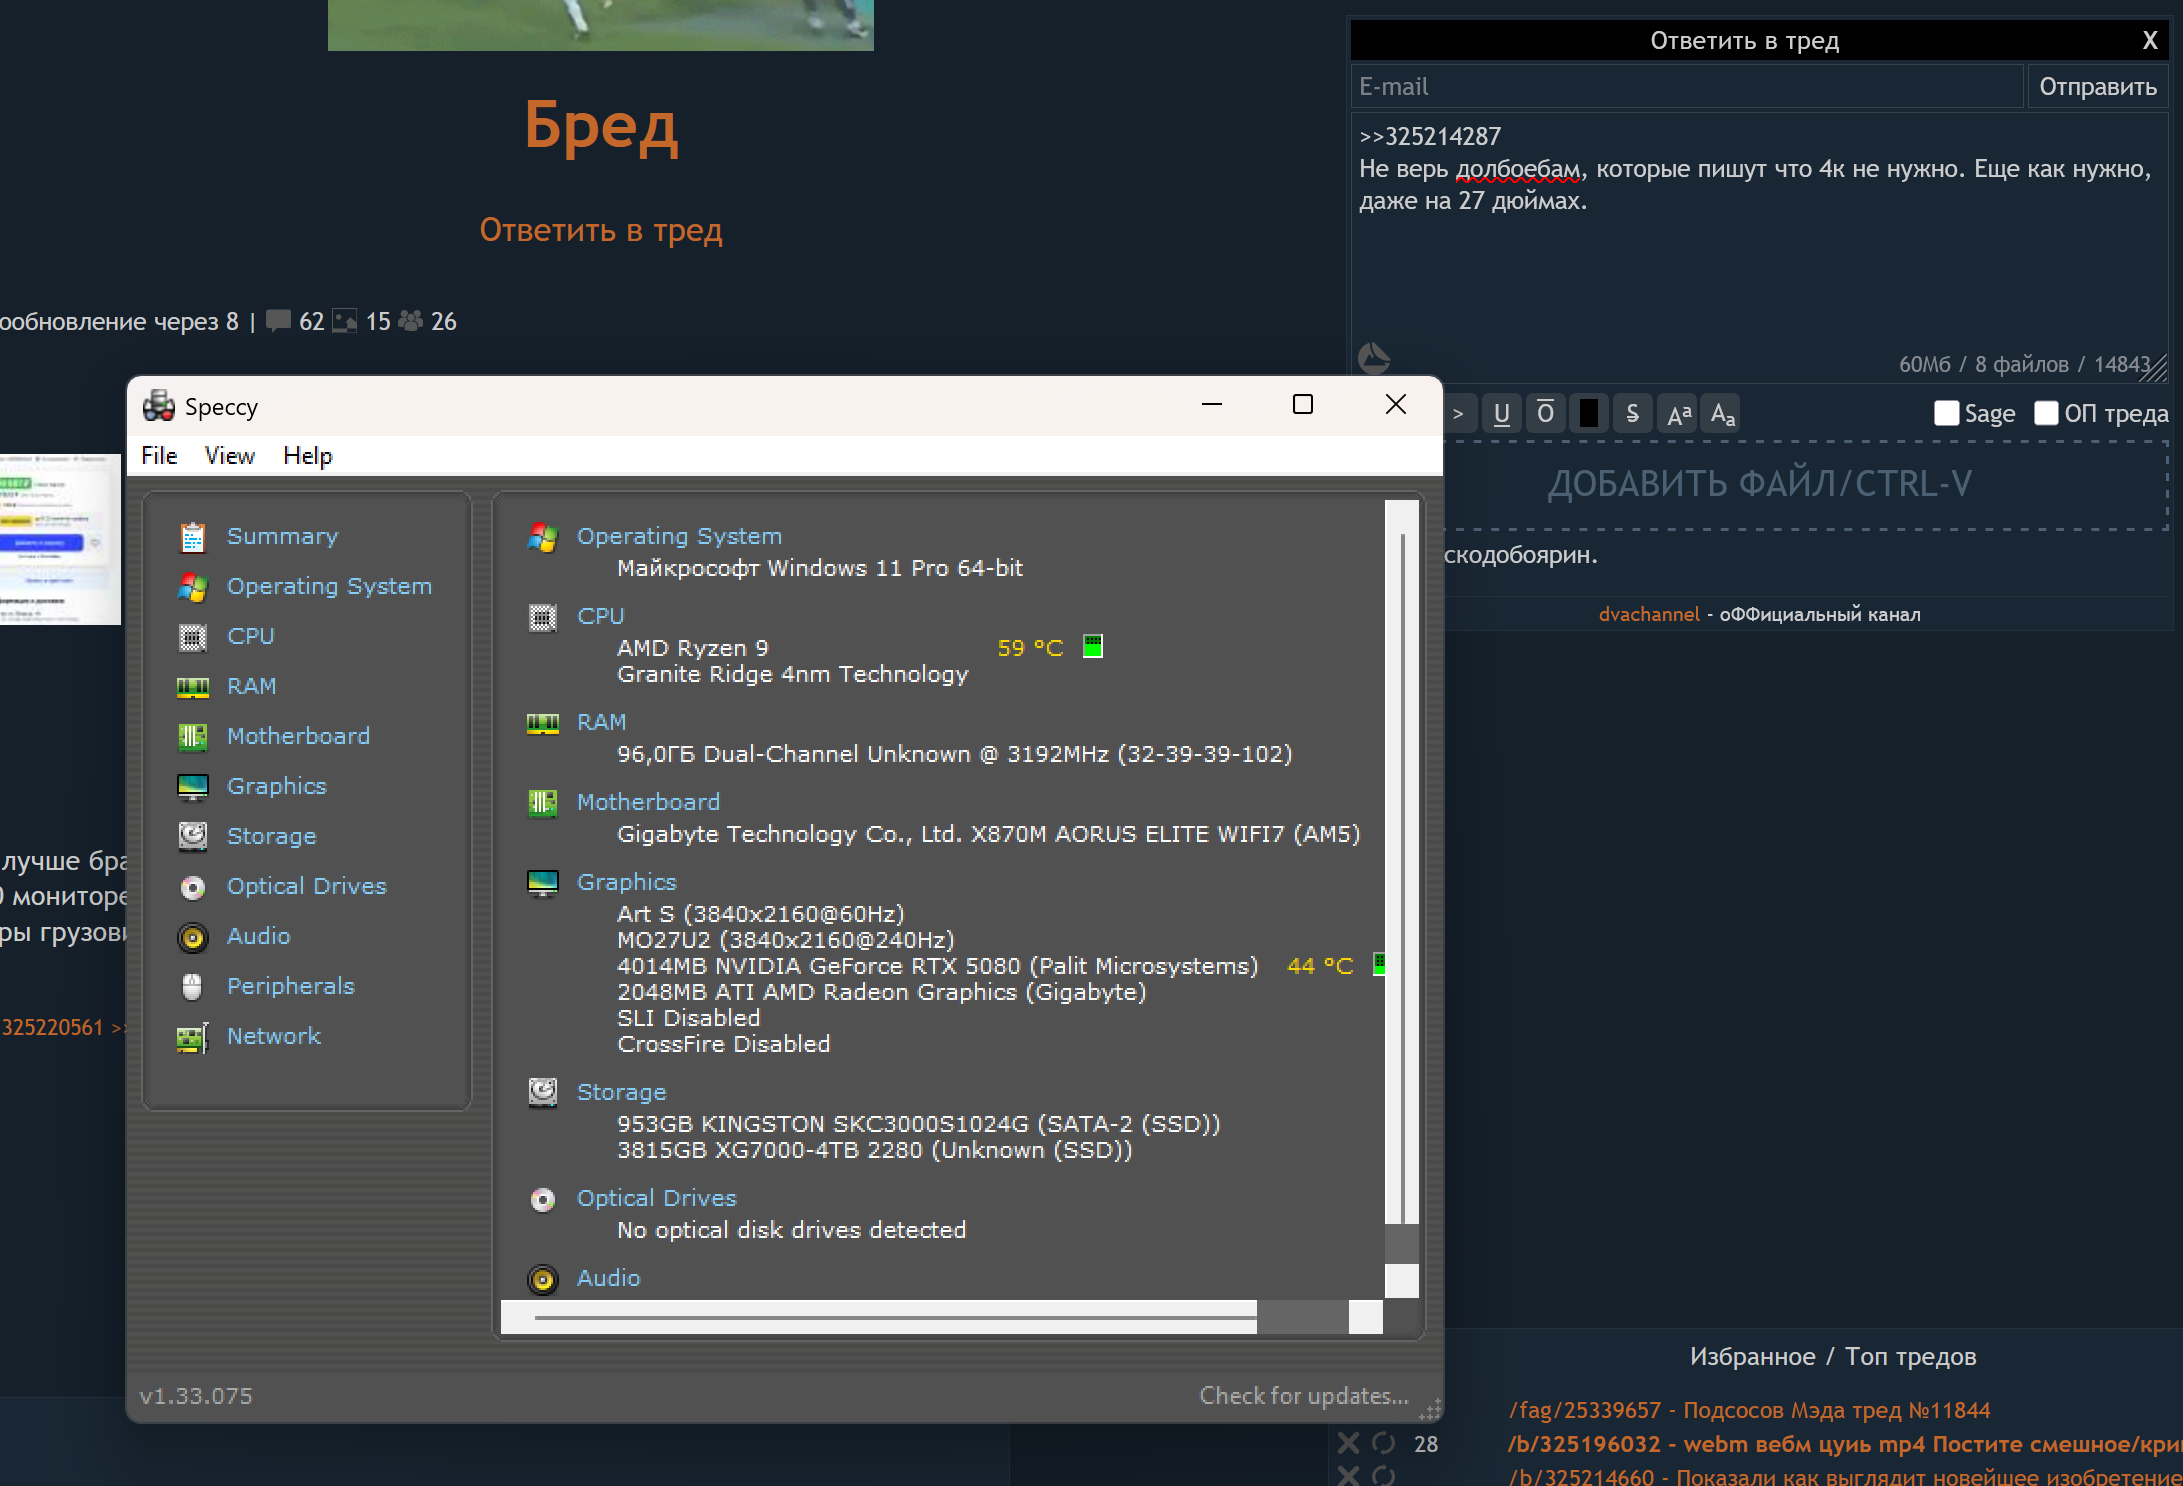Viewport: 2183px width, 1486px height.
Task: Click the underline formatting button
Action: click(x=1501, y=414)
